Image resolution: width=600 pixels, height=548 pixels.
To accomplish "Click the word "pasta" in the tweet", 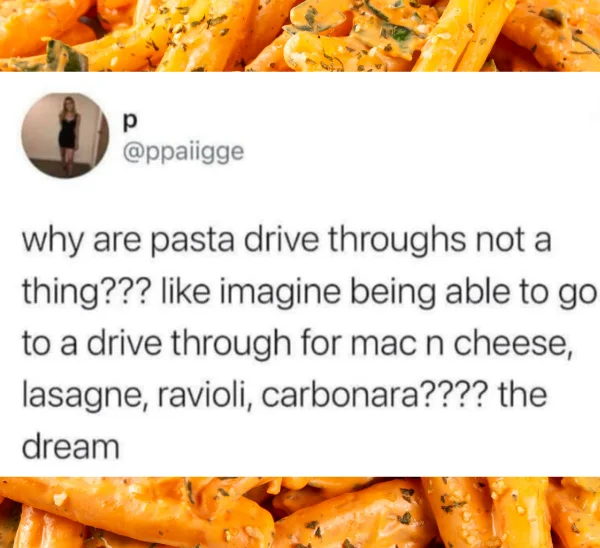I will click(x=192, y=242).
